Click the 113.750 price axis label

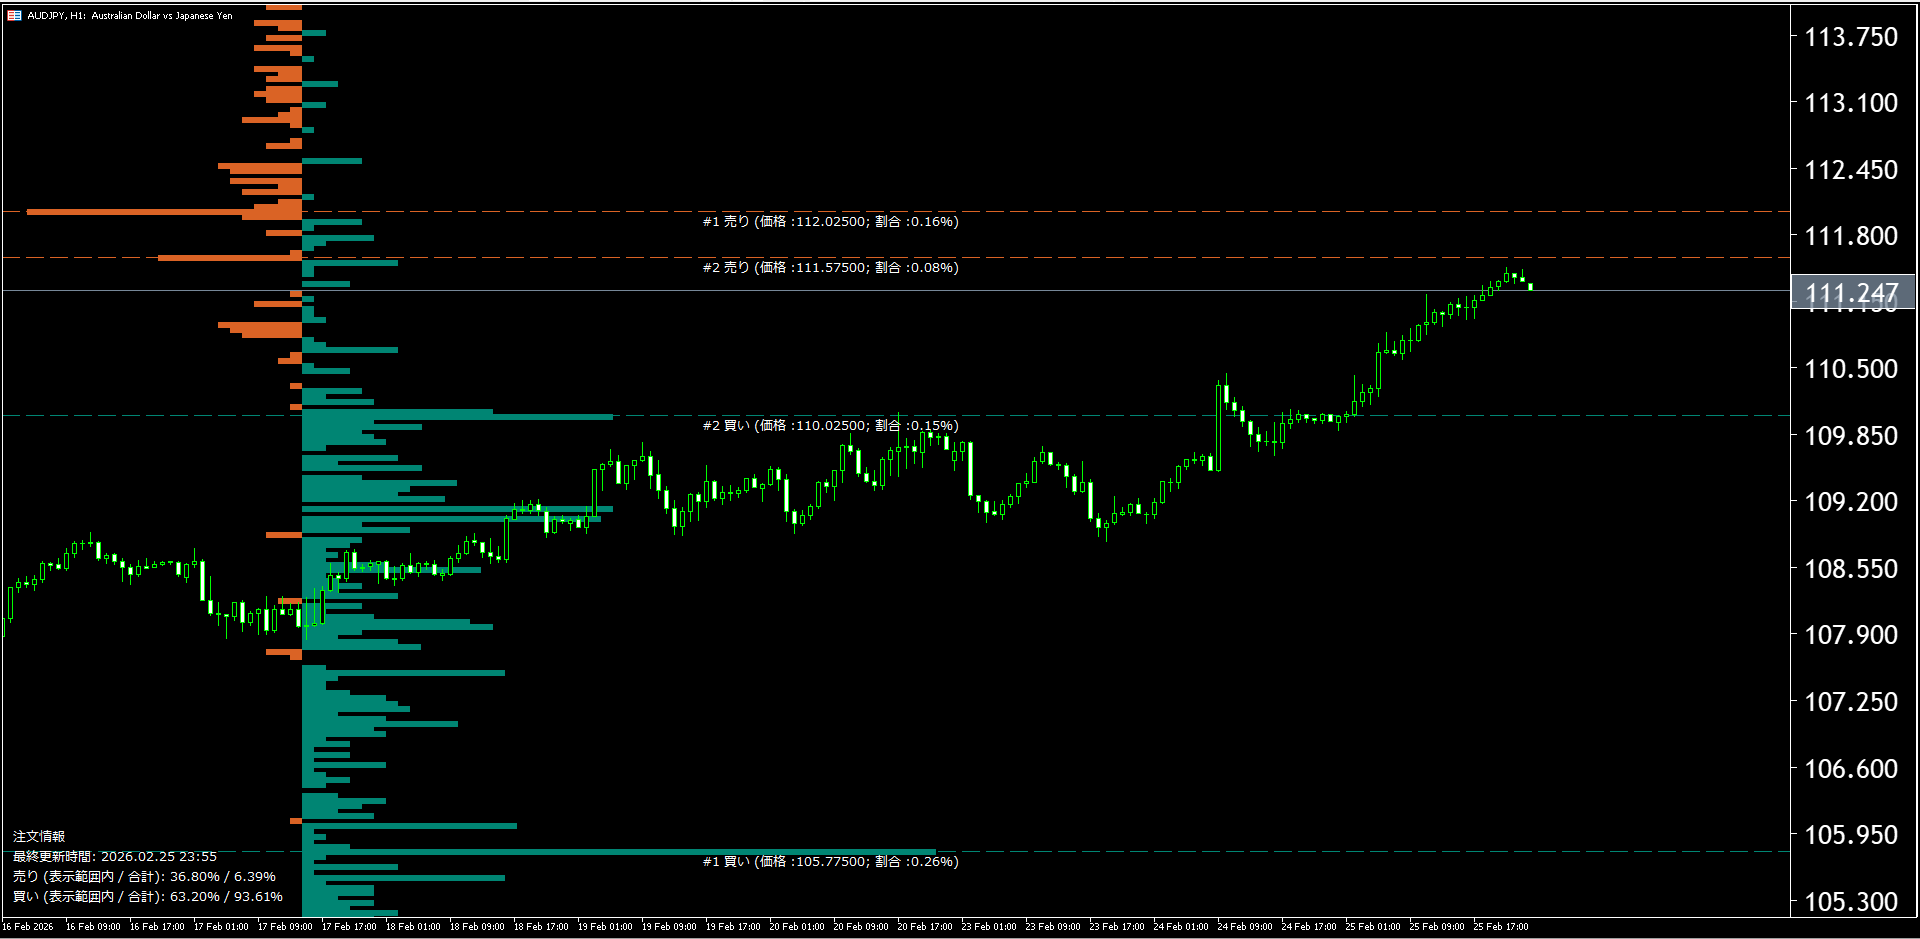pos(1850,37)
